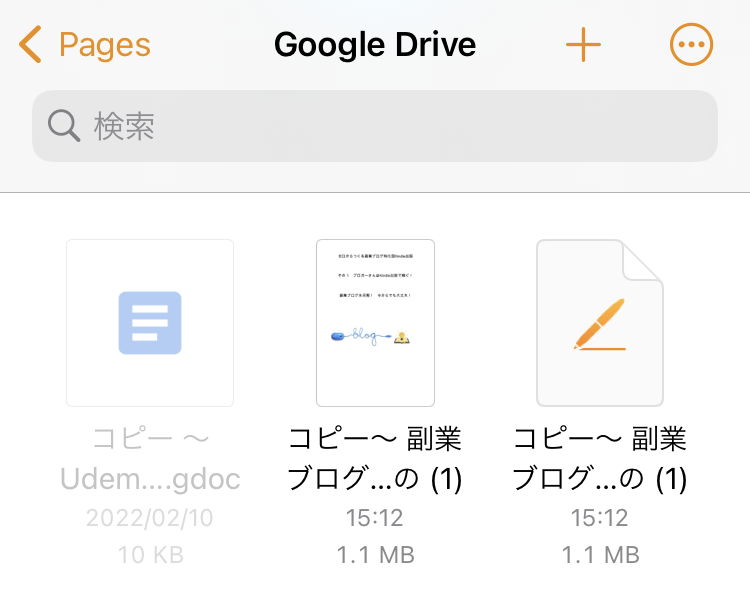Tap the plus icon to add document

click(x=583, y=44)
